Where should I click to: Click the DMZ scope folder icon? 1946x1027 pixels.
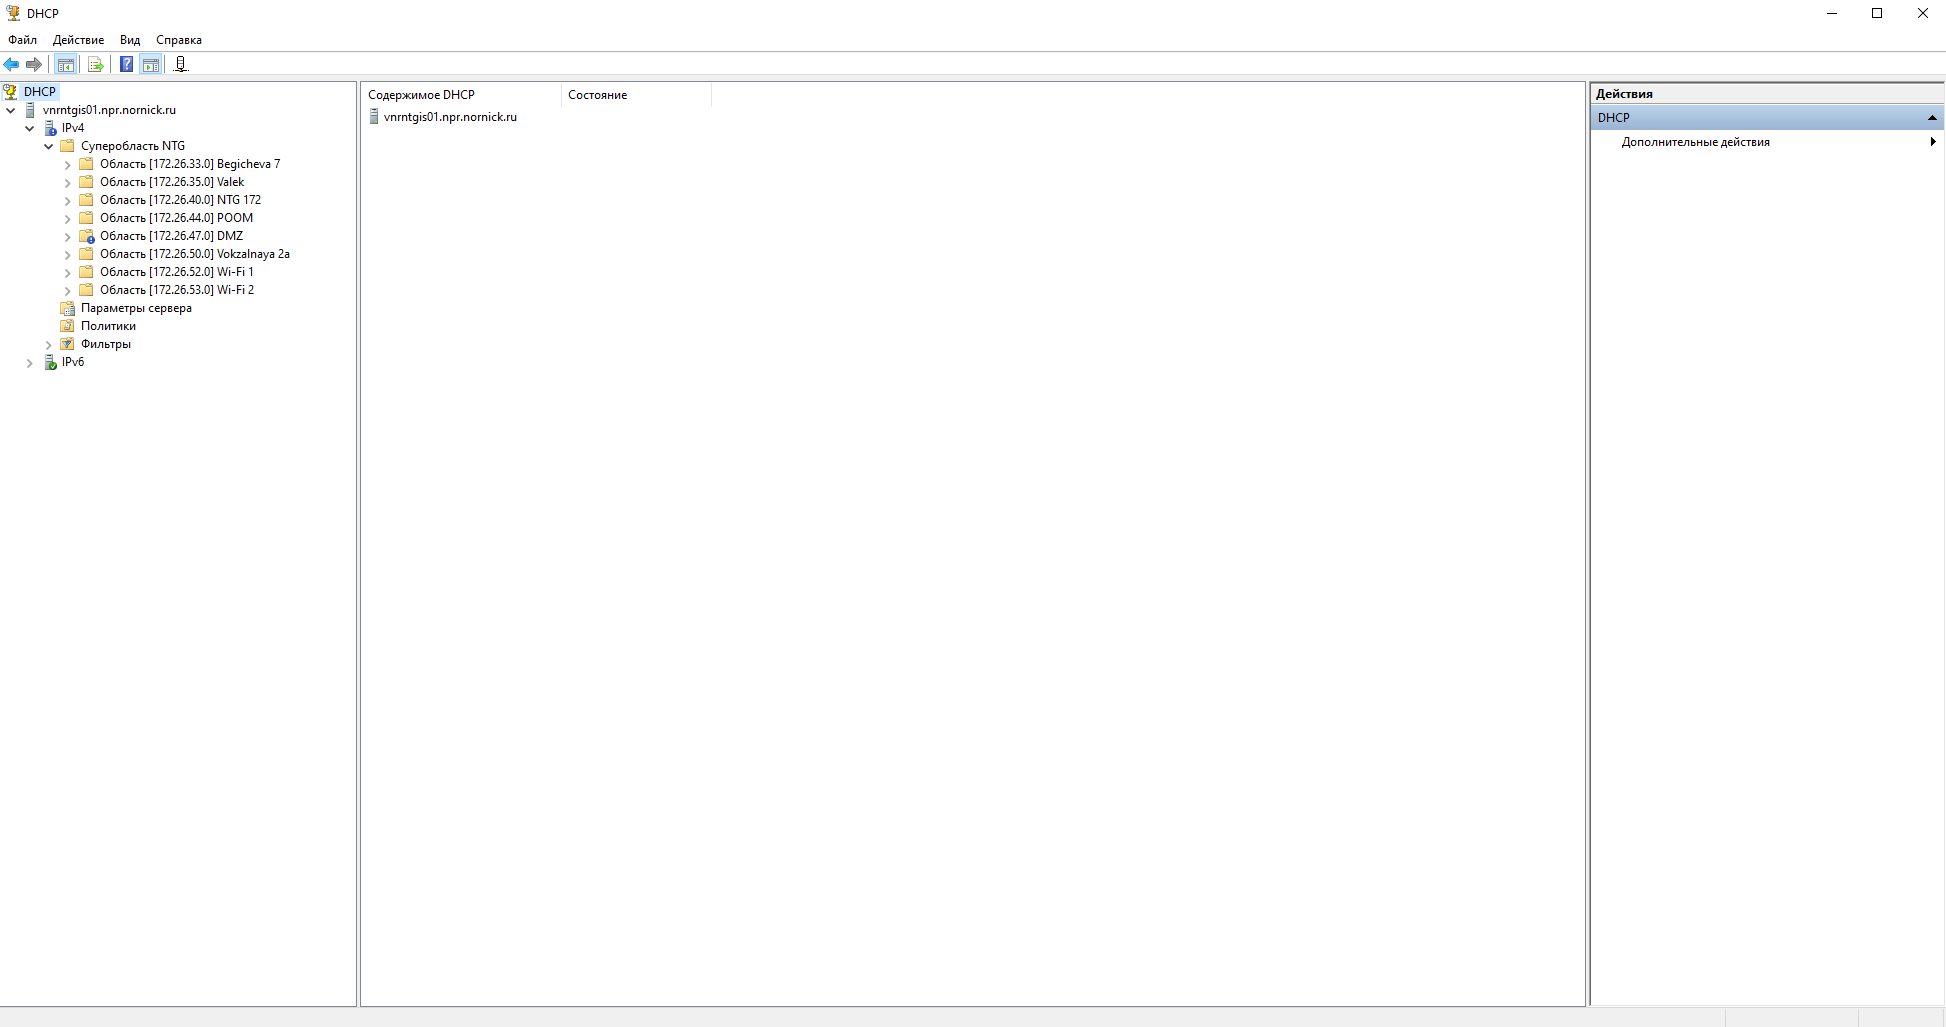[x=87, y=236]
